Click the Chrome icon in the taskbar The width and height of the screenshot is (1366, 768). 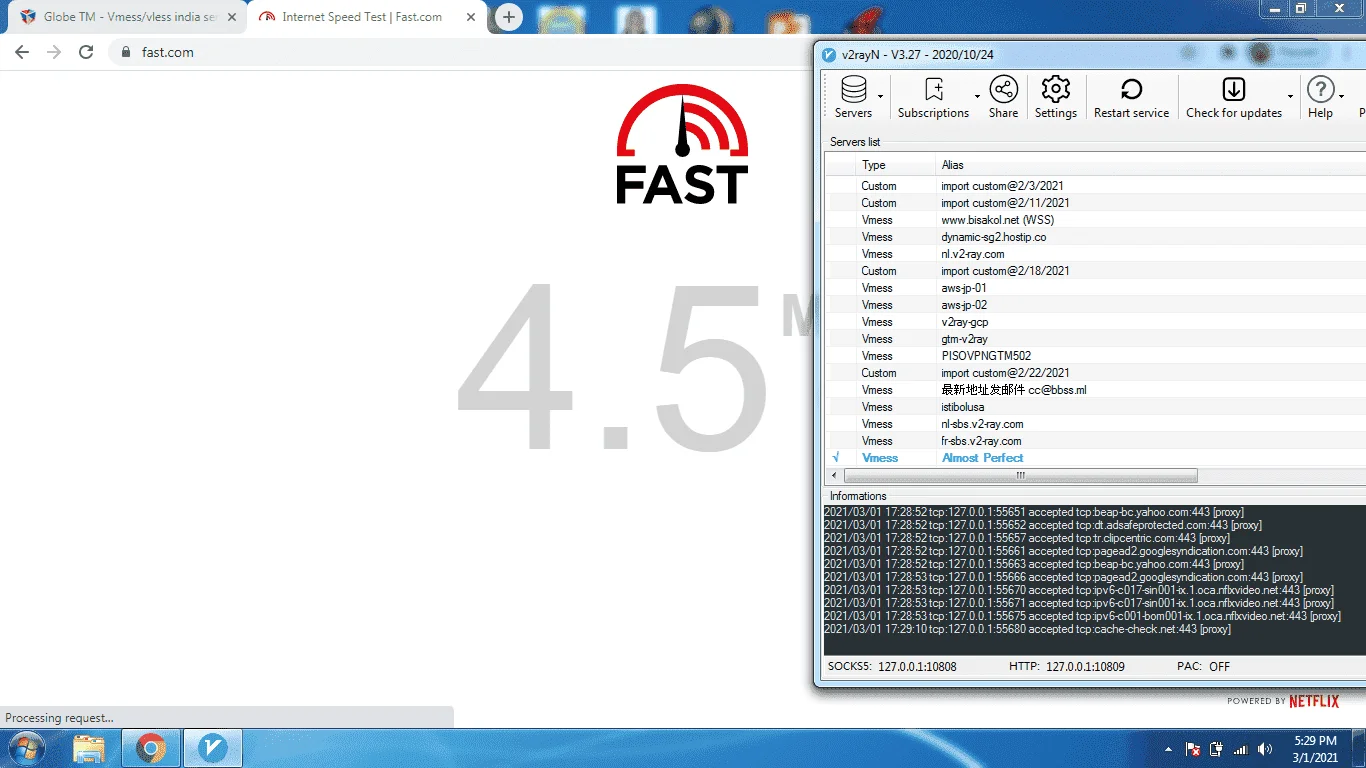tap(151, 748)
